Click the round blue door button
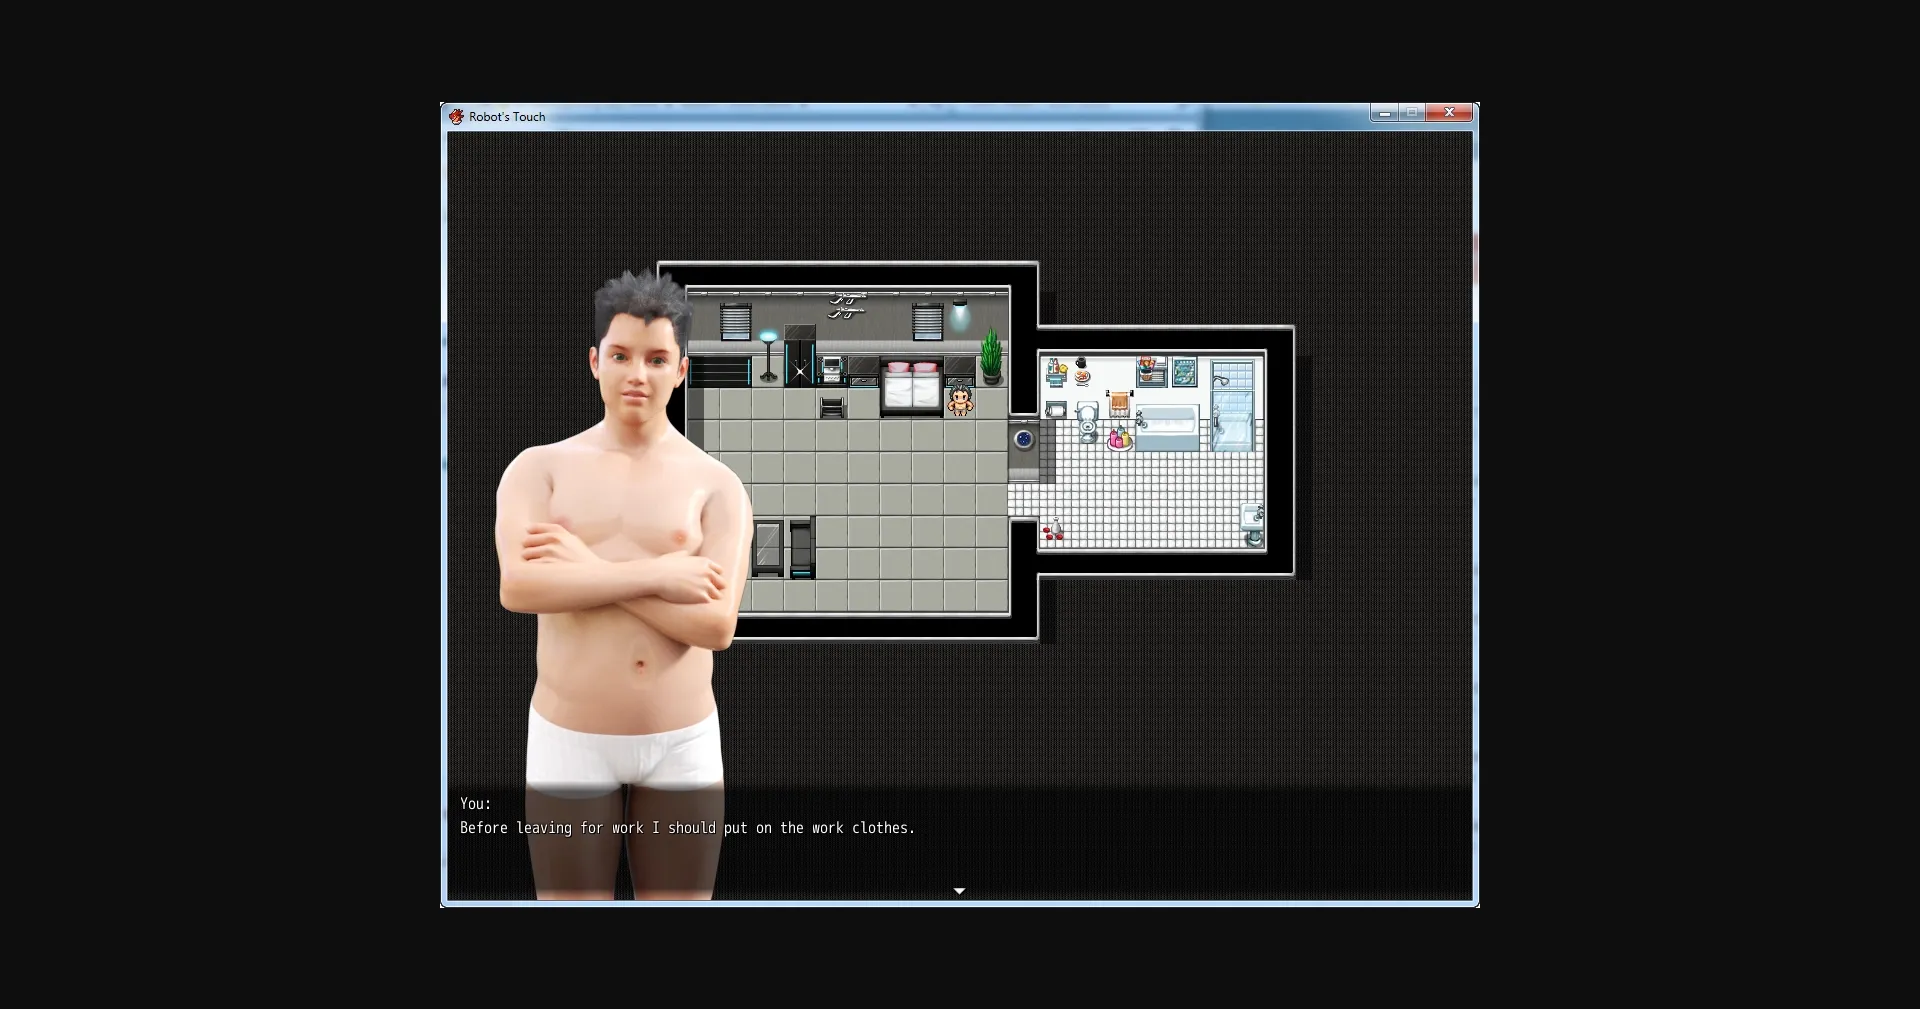This screenshot has height=1009, width=1920. 1023,439
